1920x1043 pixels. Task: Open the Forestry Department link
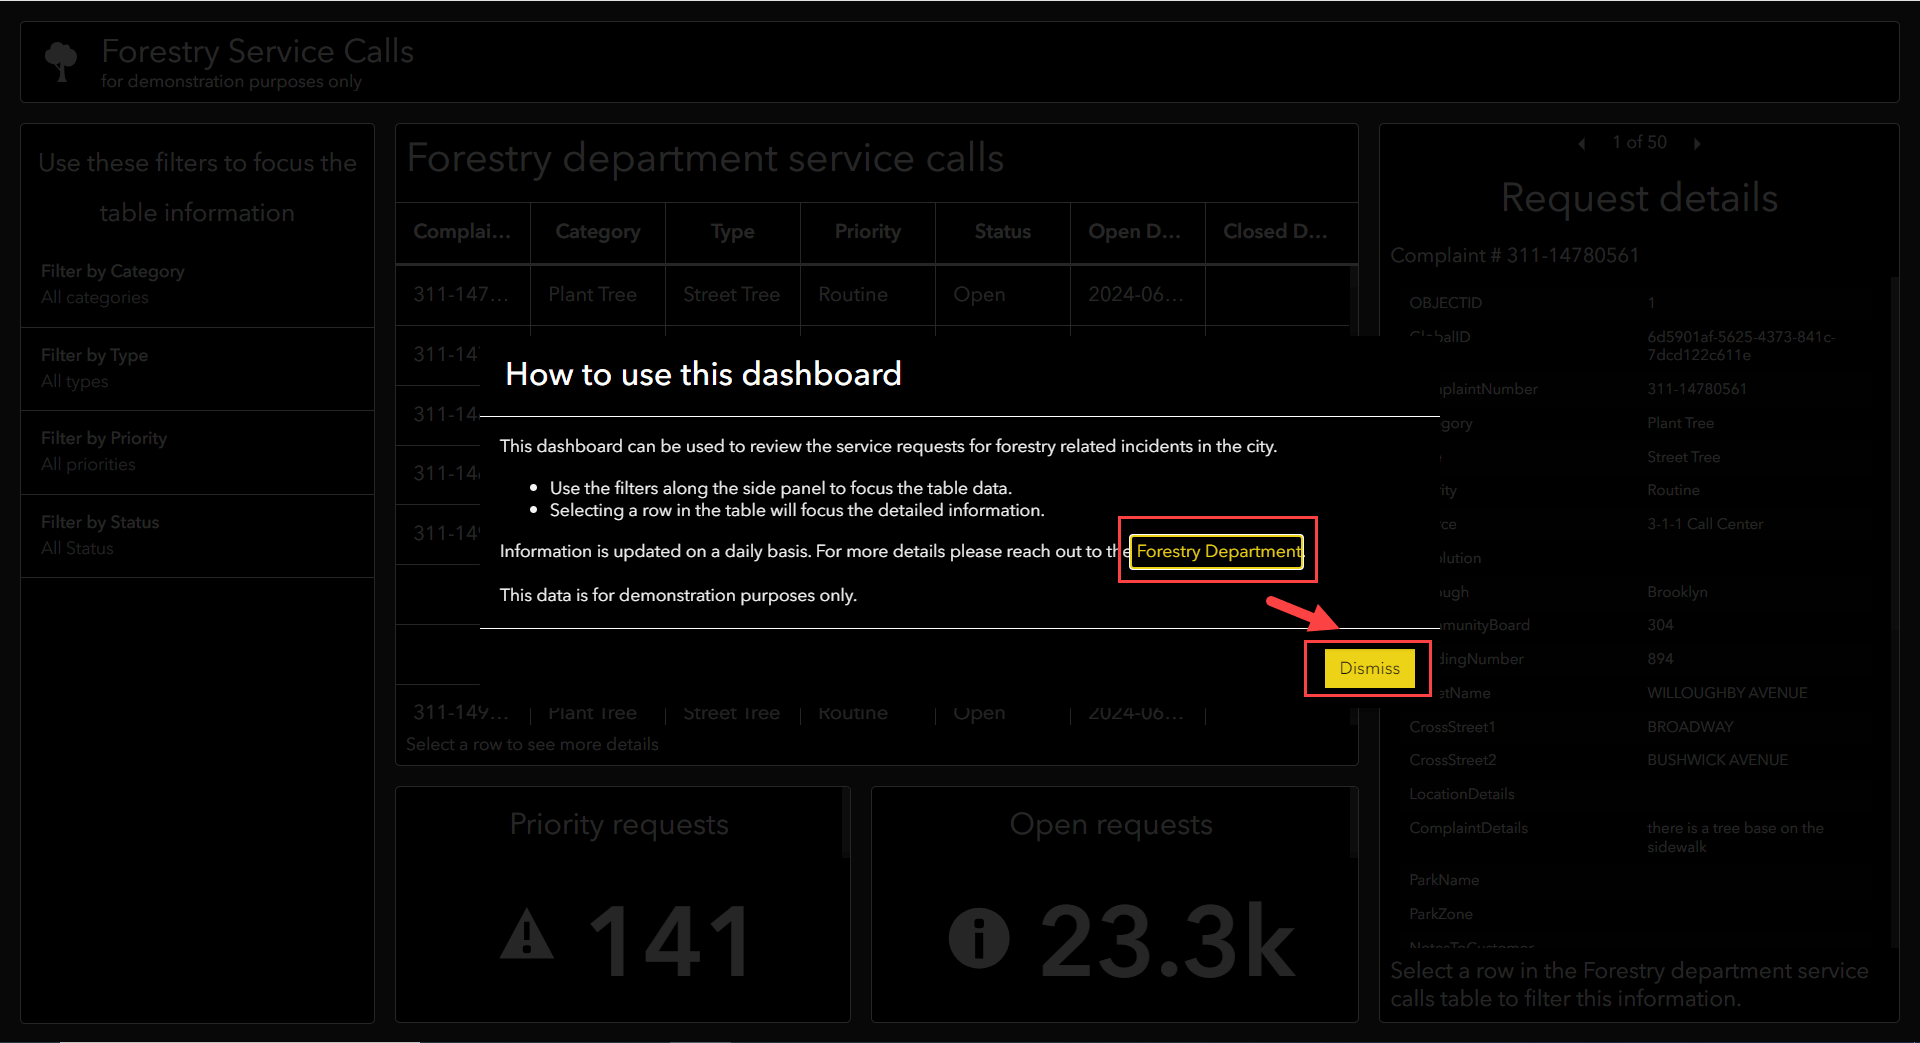pyautogui.click(x=1217, y=551)
